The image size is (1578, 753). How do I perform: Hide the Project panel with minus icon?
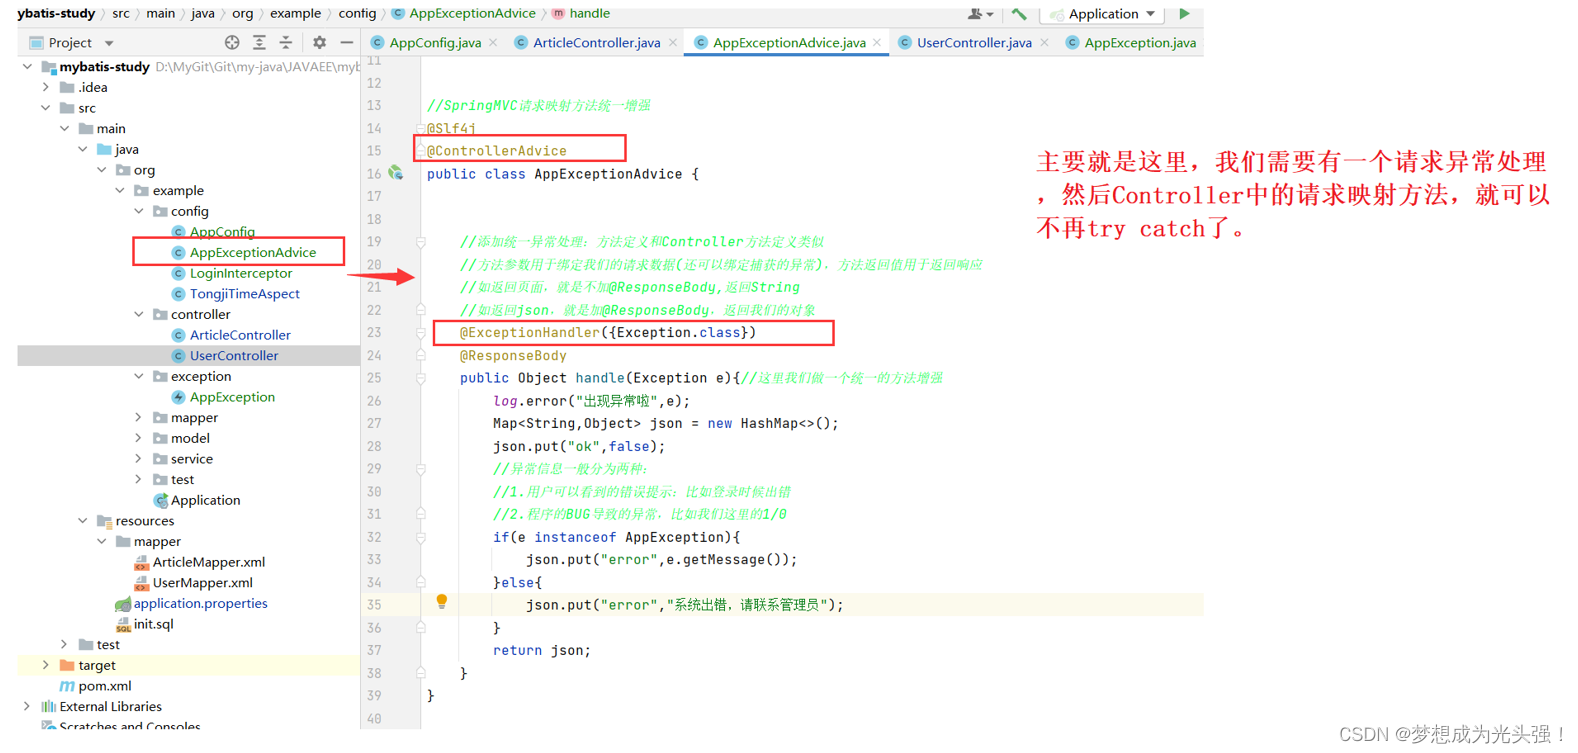point(347,43)
